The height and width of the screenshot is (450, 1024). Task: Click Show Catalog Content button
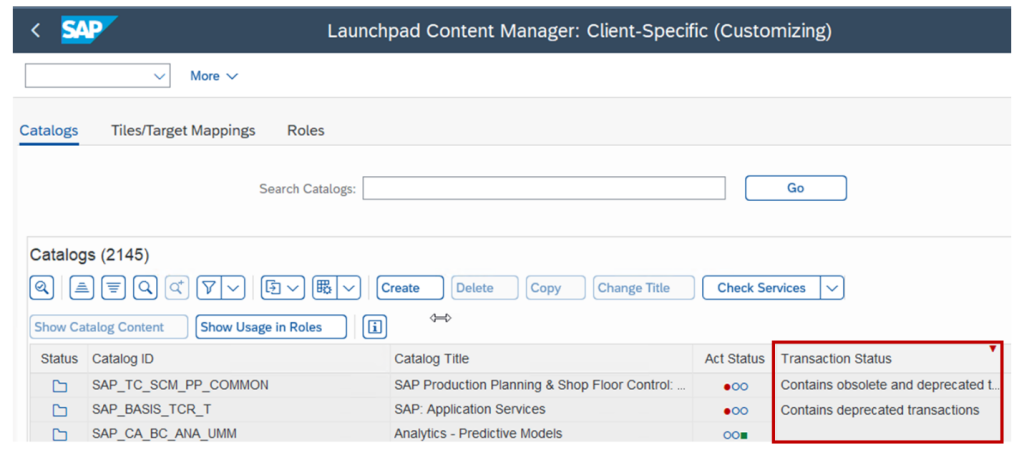[108, 327]
